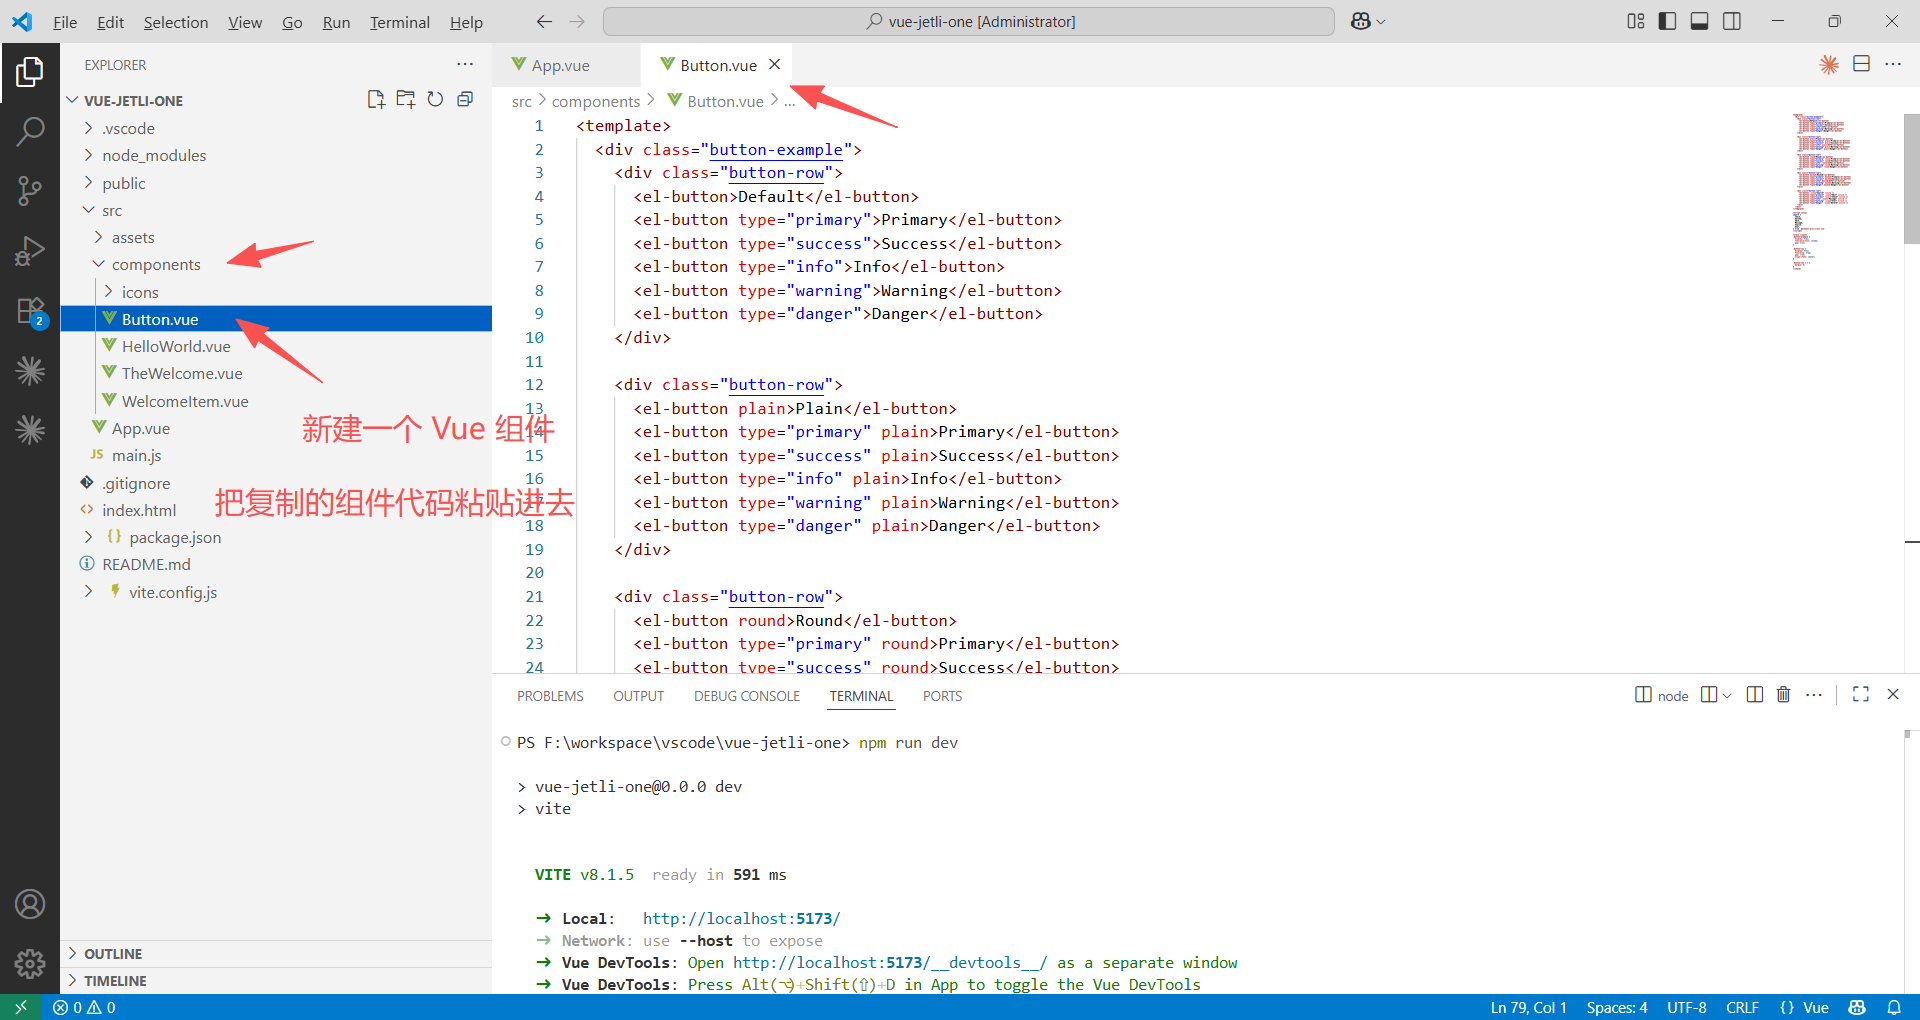Change indentation via Spaces: 4
This screenshot has height=1020, width=1920.
coord(1616,1007)
